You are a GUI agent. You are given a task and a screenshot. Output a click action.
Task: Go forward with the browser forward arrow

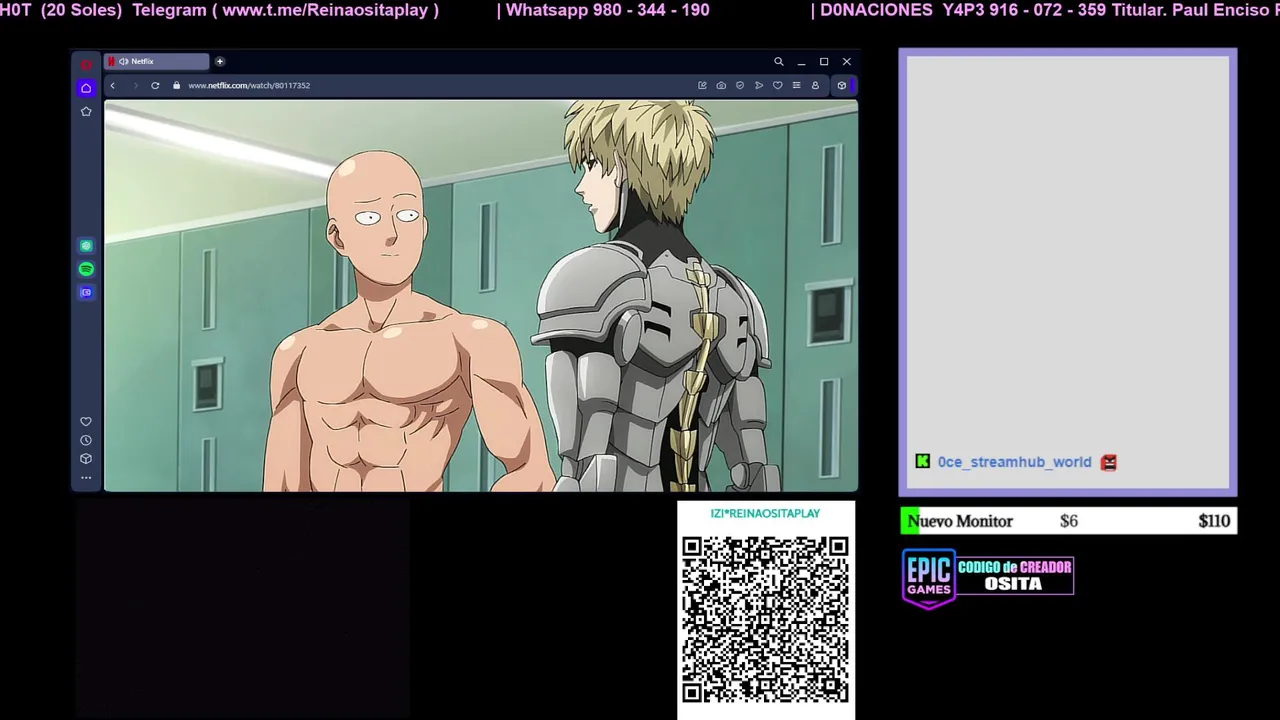coord(135,85)
